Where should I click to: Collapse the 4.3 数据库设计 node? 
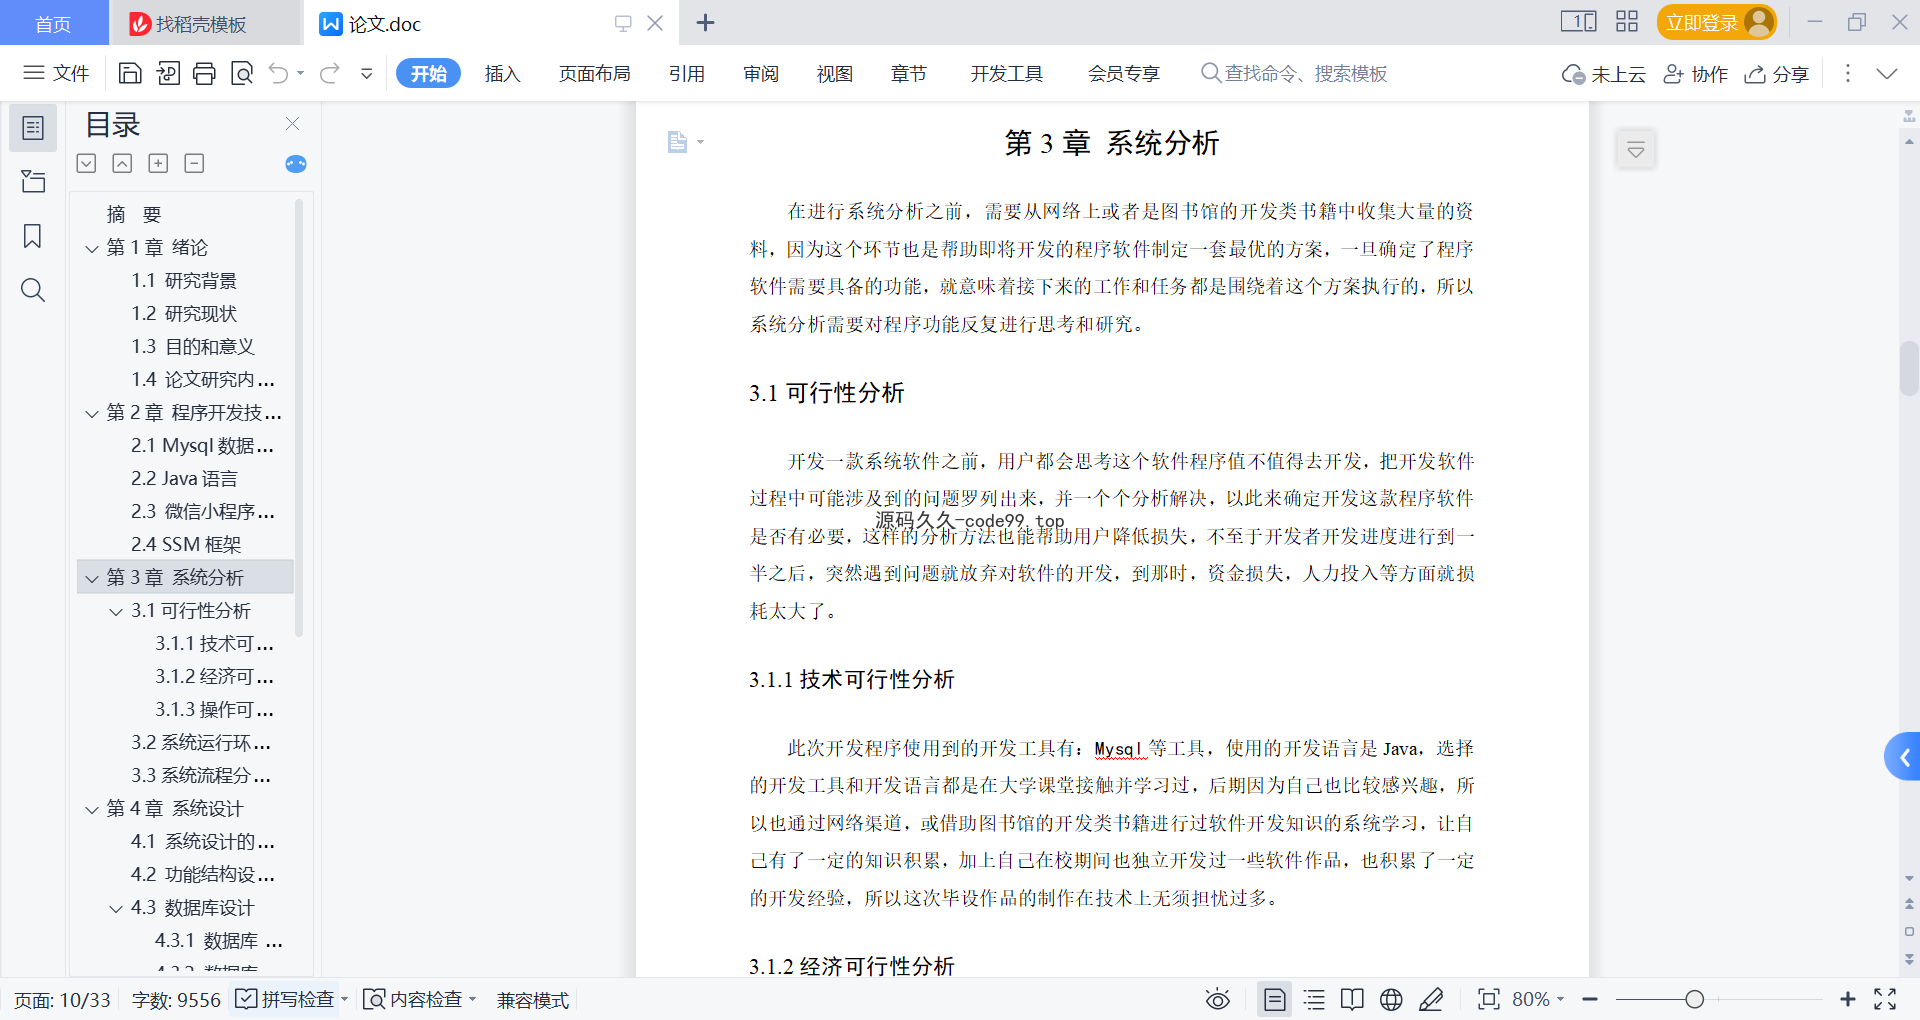[x=116, y=908]
